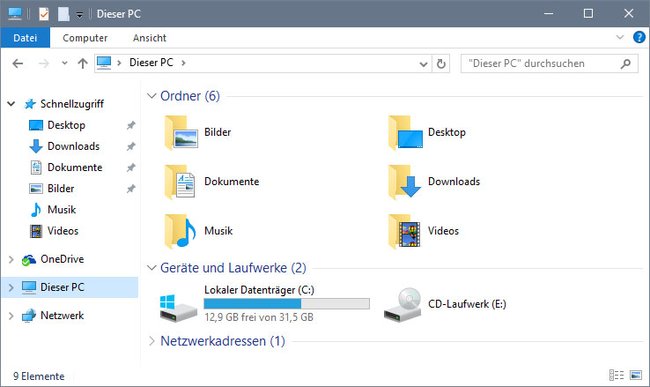
Task: Select OneDrive in the navigation pane
Action: click(62, 259)
